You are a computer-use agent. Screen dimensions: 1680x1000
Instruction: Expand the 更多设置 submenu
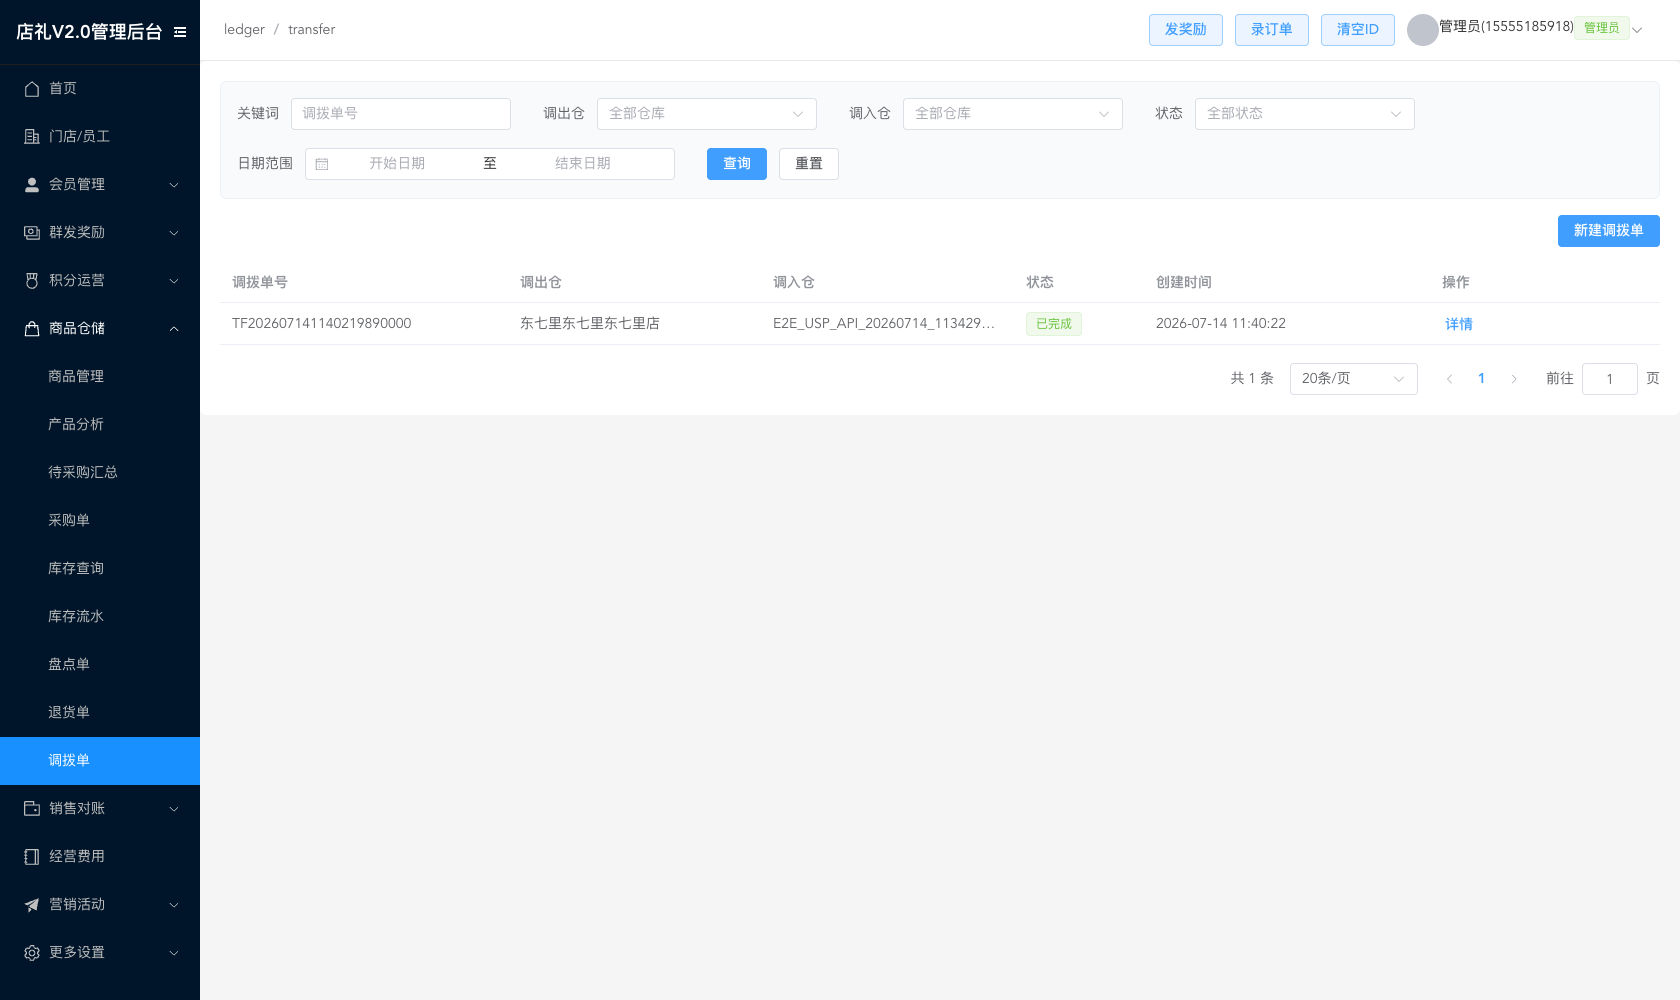tap(100, 952)
